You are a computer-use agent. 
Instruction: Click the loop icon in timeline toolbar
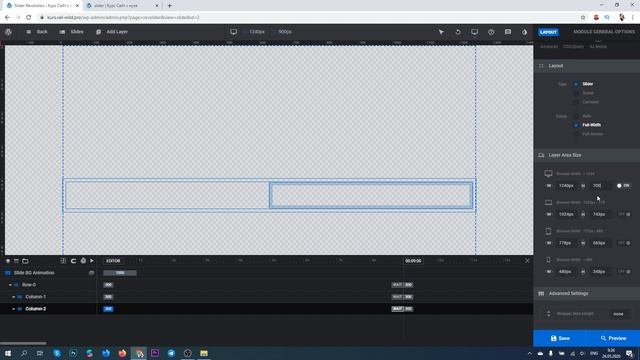click(x=73, y=261)
